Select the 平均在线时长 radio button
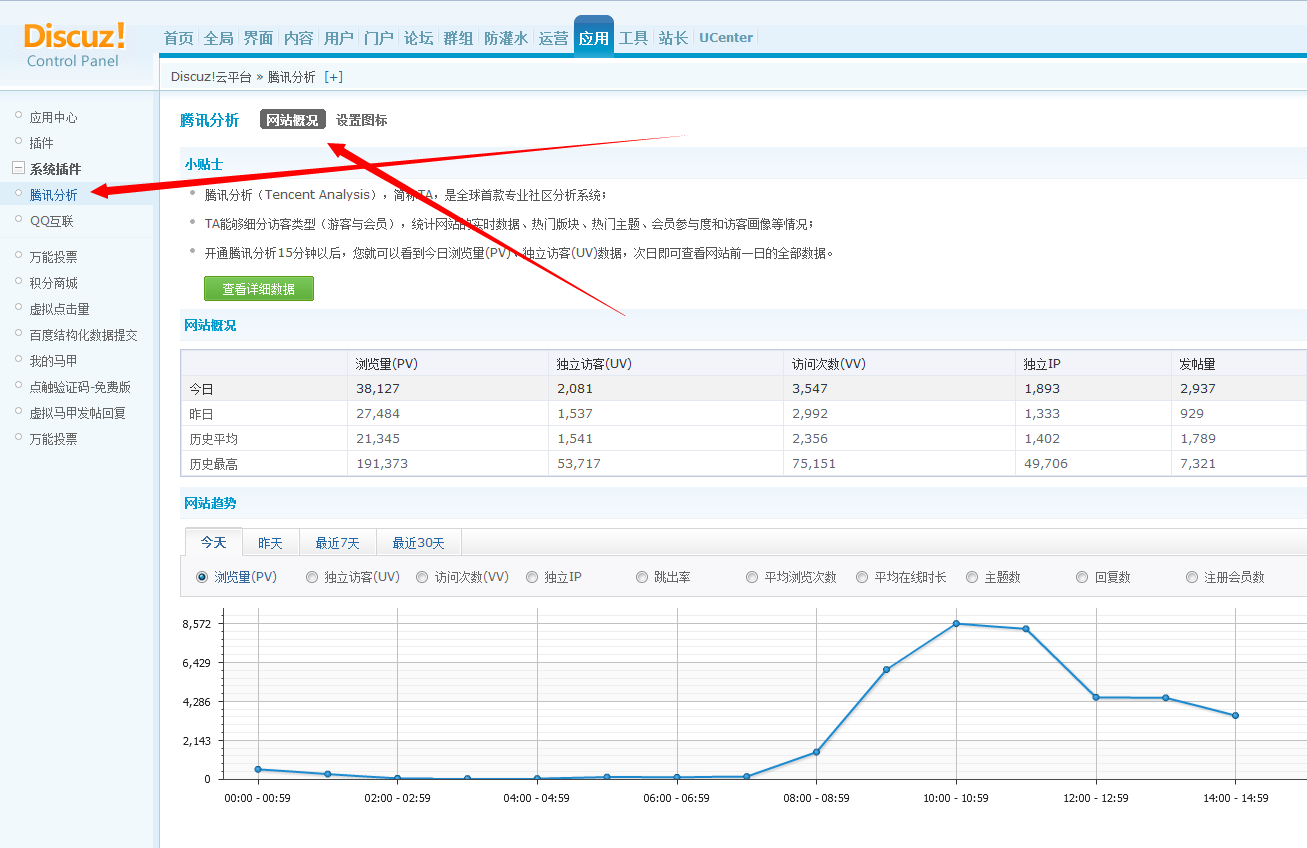This screenshot has height=848, width=1307. click(862, 577)
